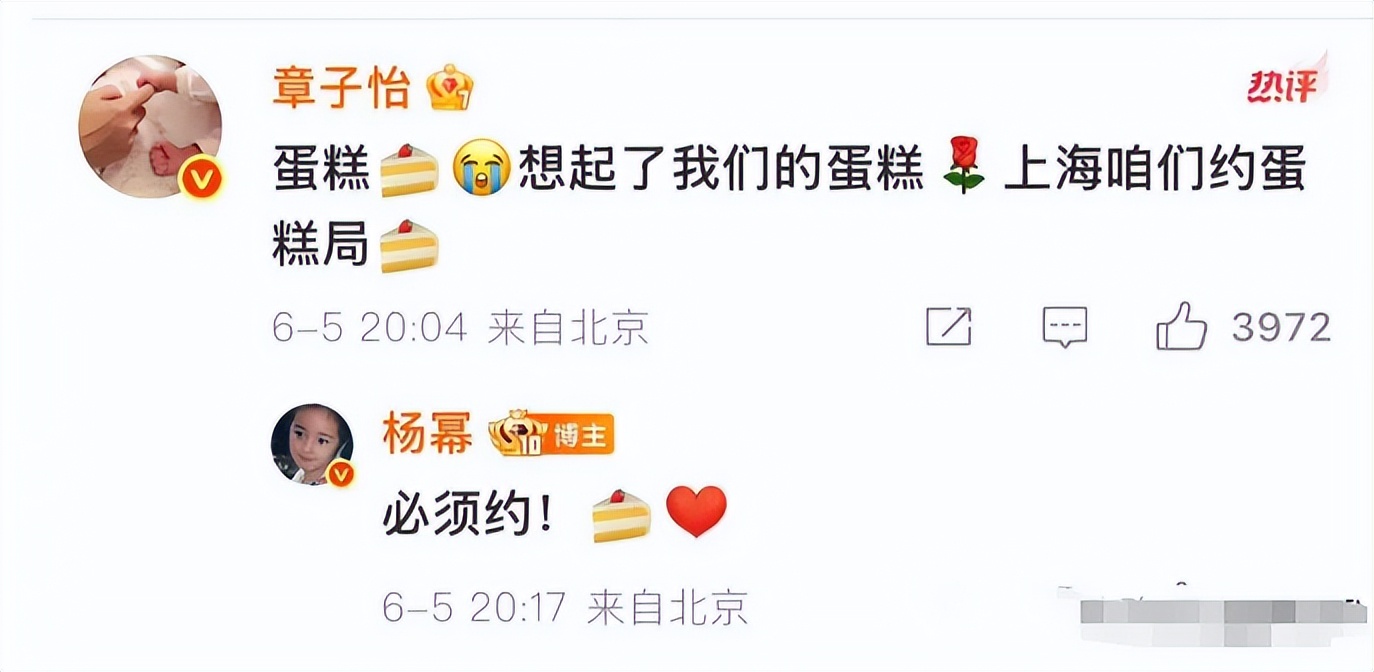Open 杨幂's profile picture
Screen dimensions: 1374x672
312,445
